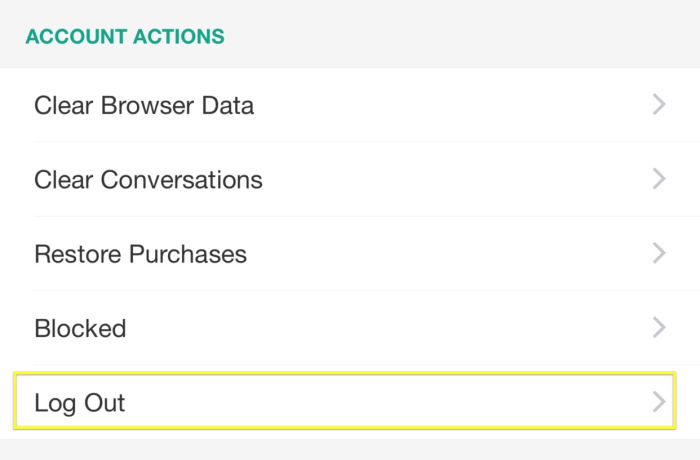
Task: Click the "Restore Purchases" text label
Action: tap(140, 254)
